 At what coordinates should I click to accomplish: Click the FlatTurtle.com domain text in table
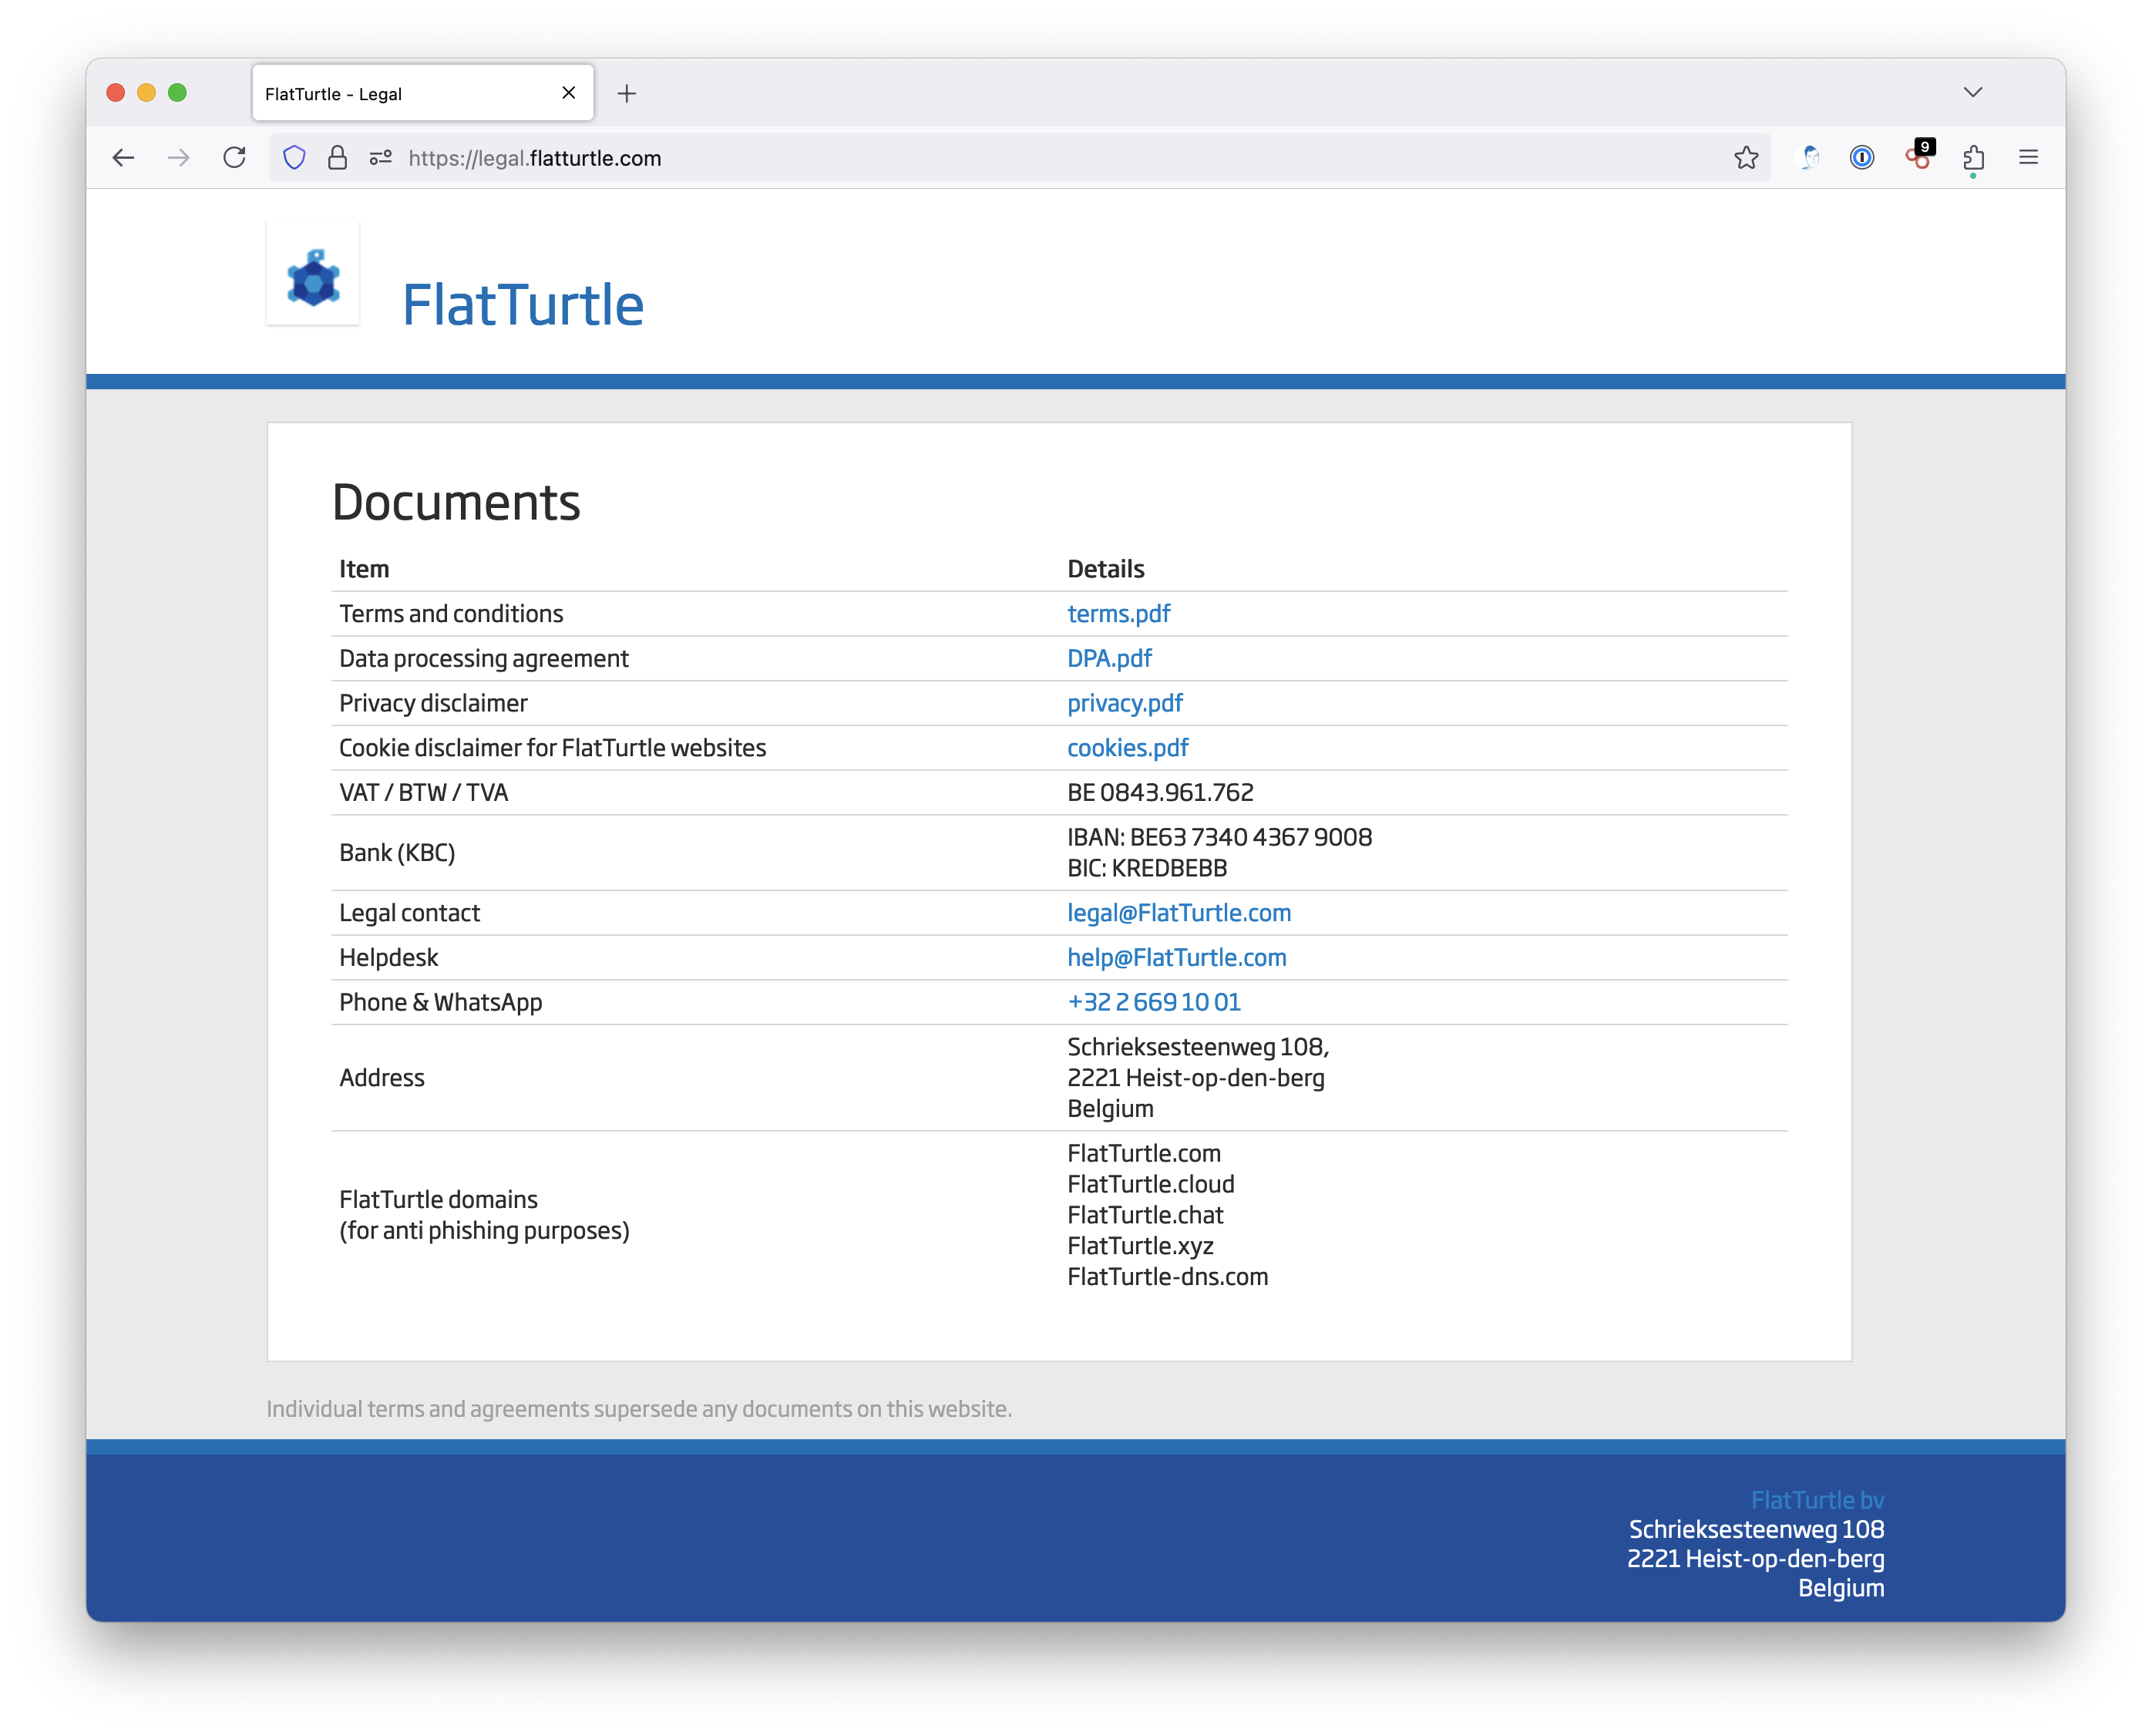(x=1144, y=1154)
